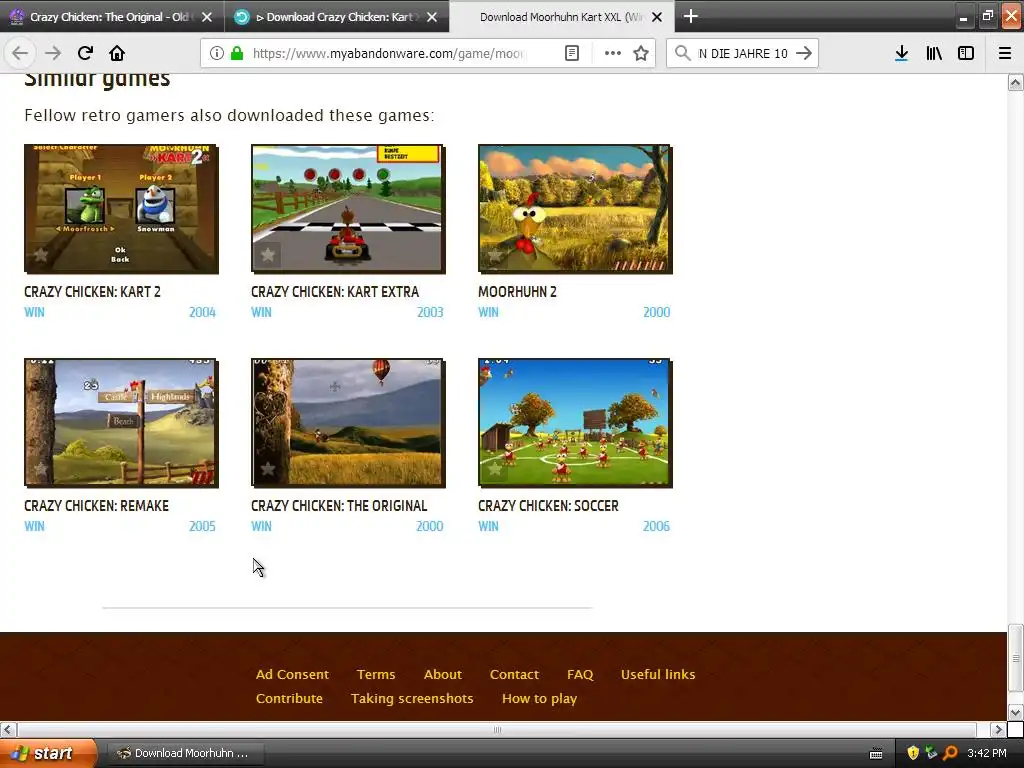Click the CRAZY CHICKEN: THE ORIGINAL title
Screen dimensions: 1024x768
[x=339, y=506]
